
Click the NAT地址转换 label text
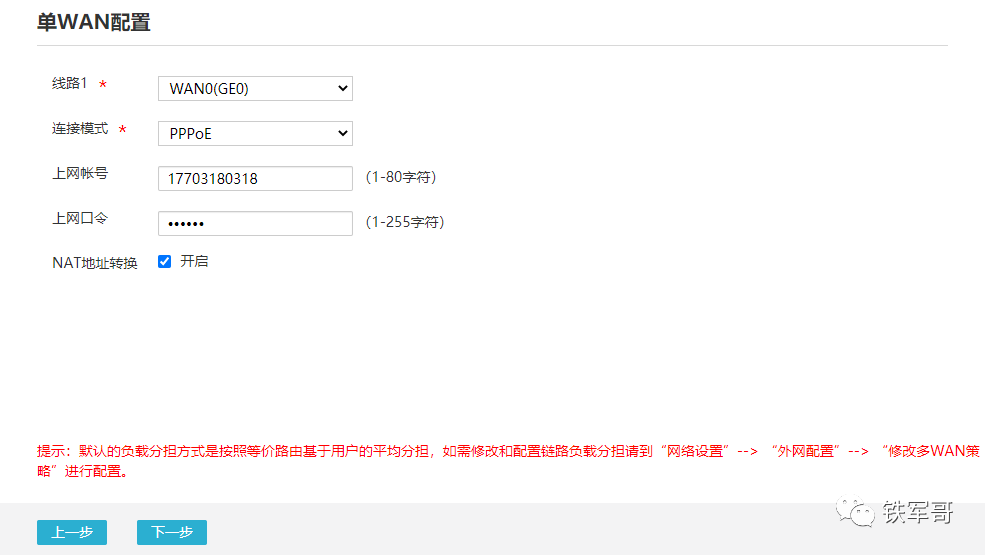tap(95, 263)
